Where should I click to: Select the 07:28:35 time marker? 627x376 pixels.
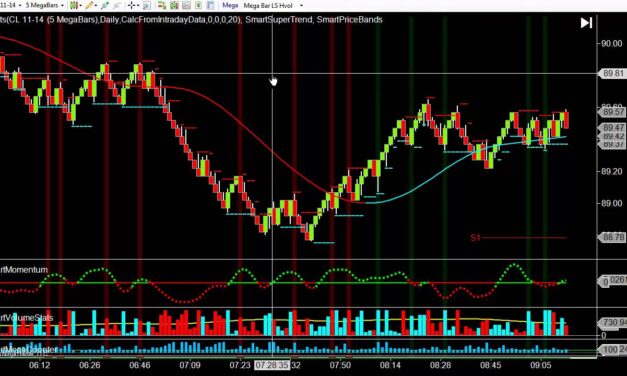[x=272, y=365]
